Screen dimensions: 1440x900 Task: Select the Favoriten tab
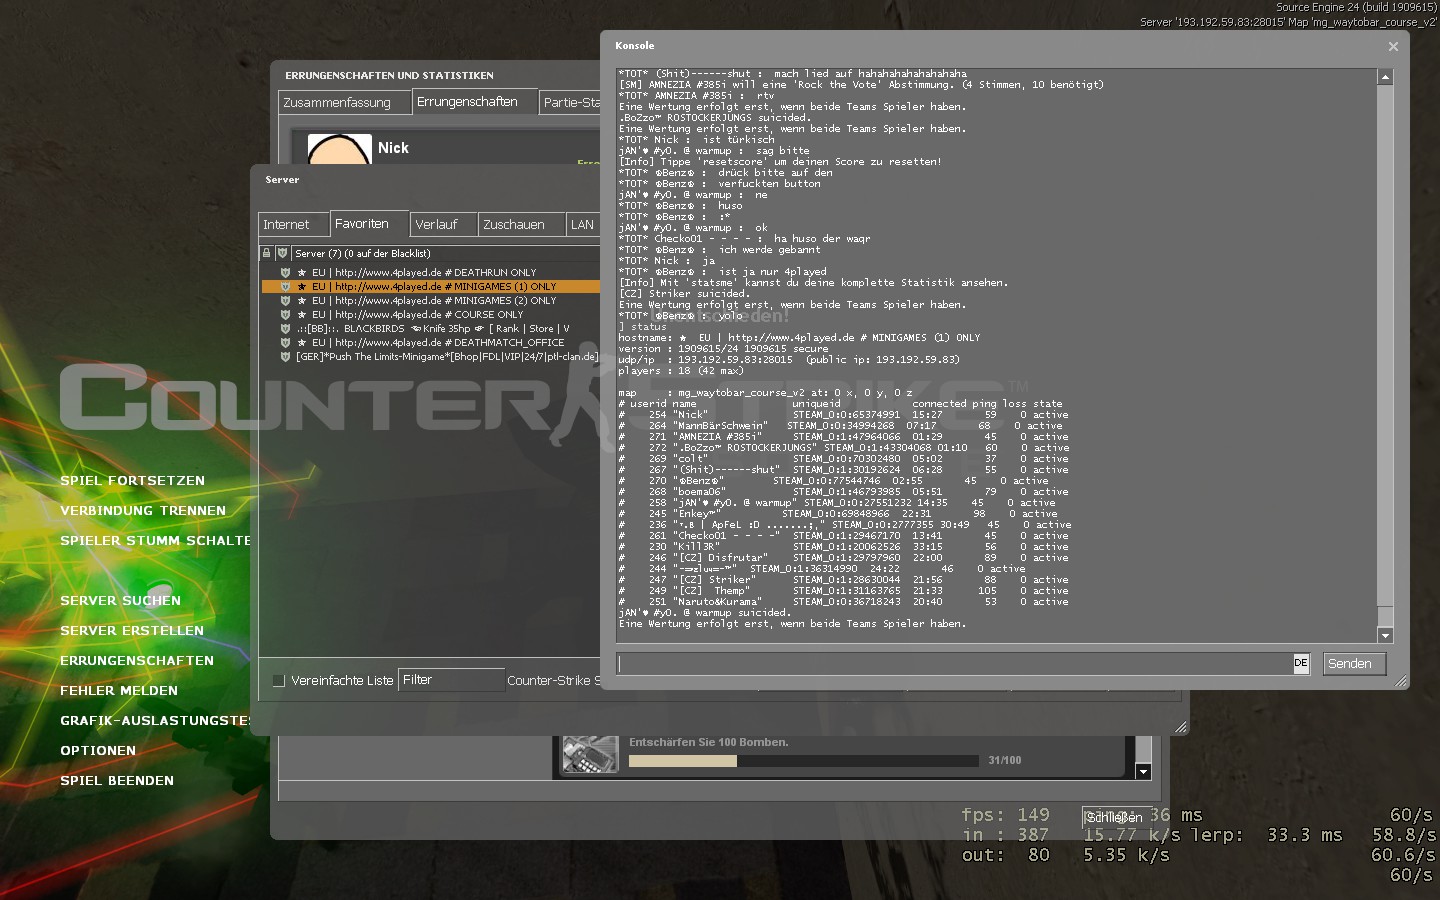coord(369,224)
